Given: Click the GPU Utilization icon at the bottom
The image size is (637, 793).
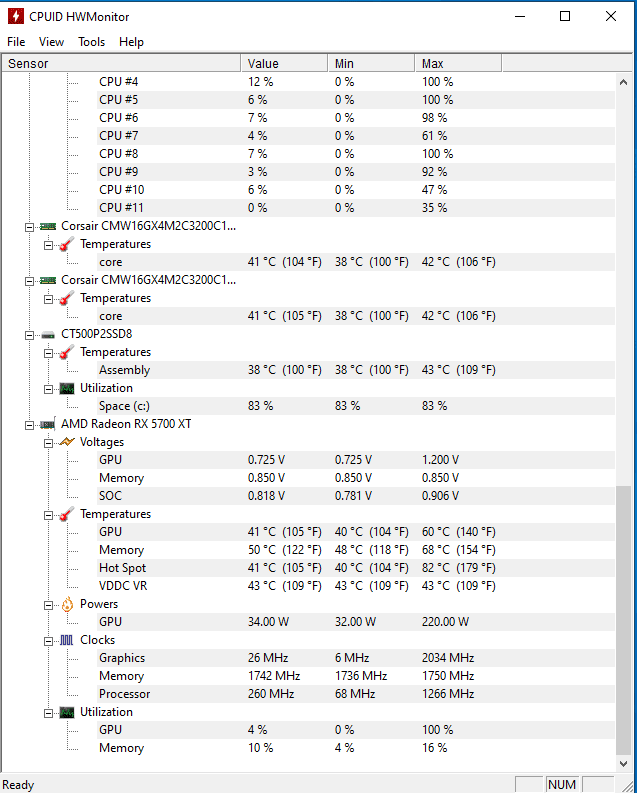Looking at the screenshot, I should click(x=66, y=712).
